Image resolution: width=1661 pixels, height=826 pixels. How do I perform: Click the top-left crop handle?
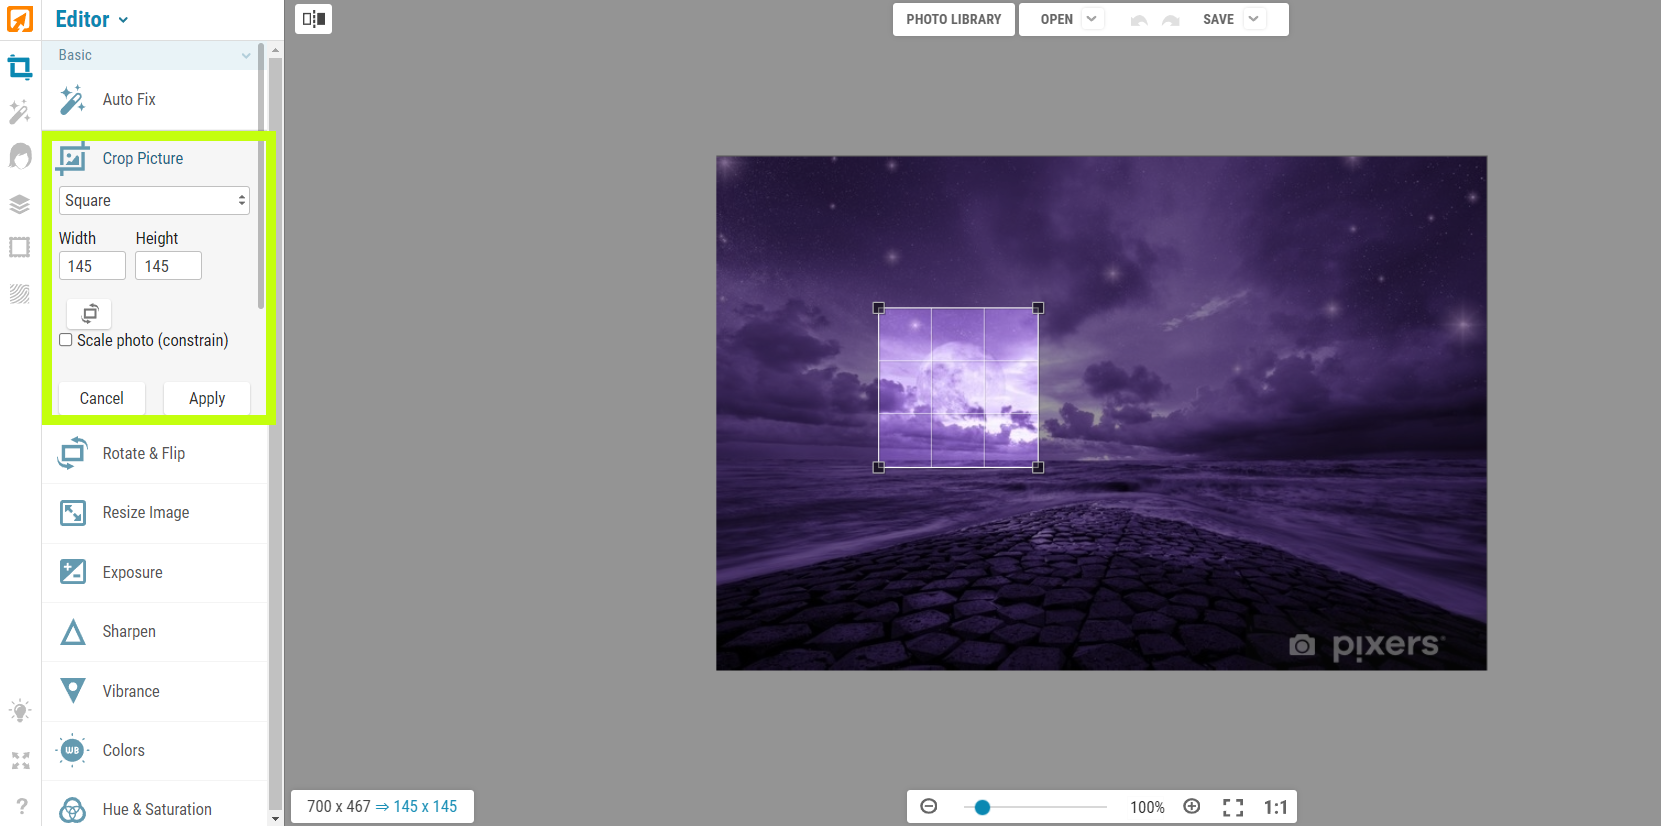[x=879, y=308]
